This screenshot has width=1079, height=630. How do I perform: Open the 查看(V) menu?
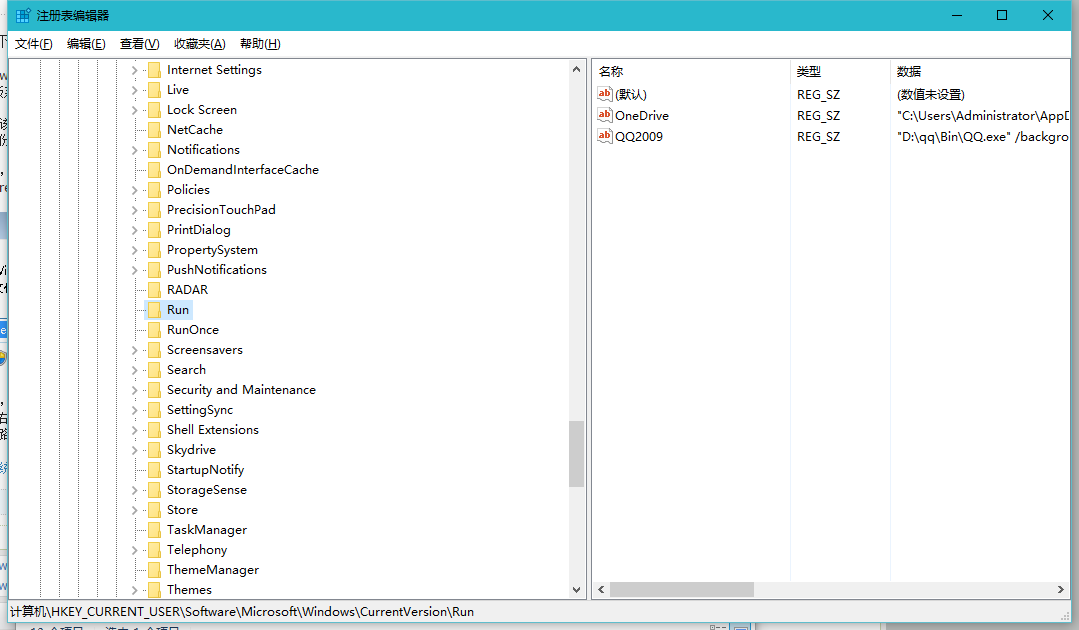[138, 43]
